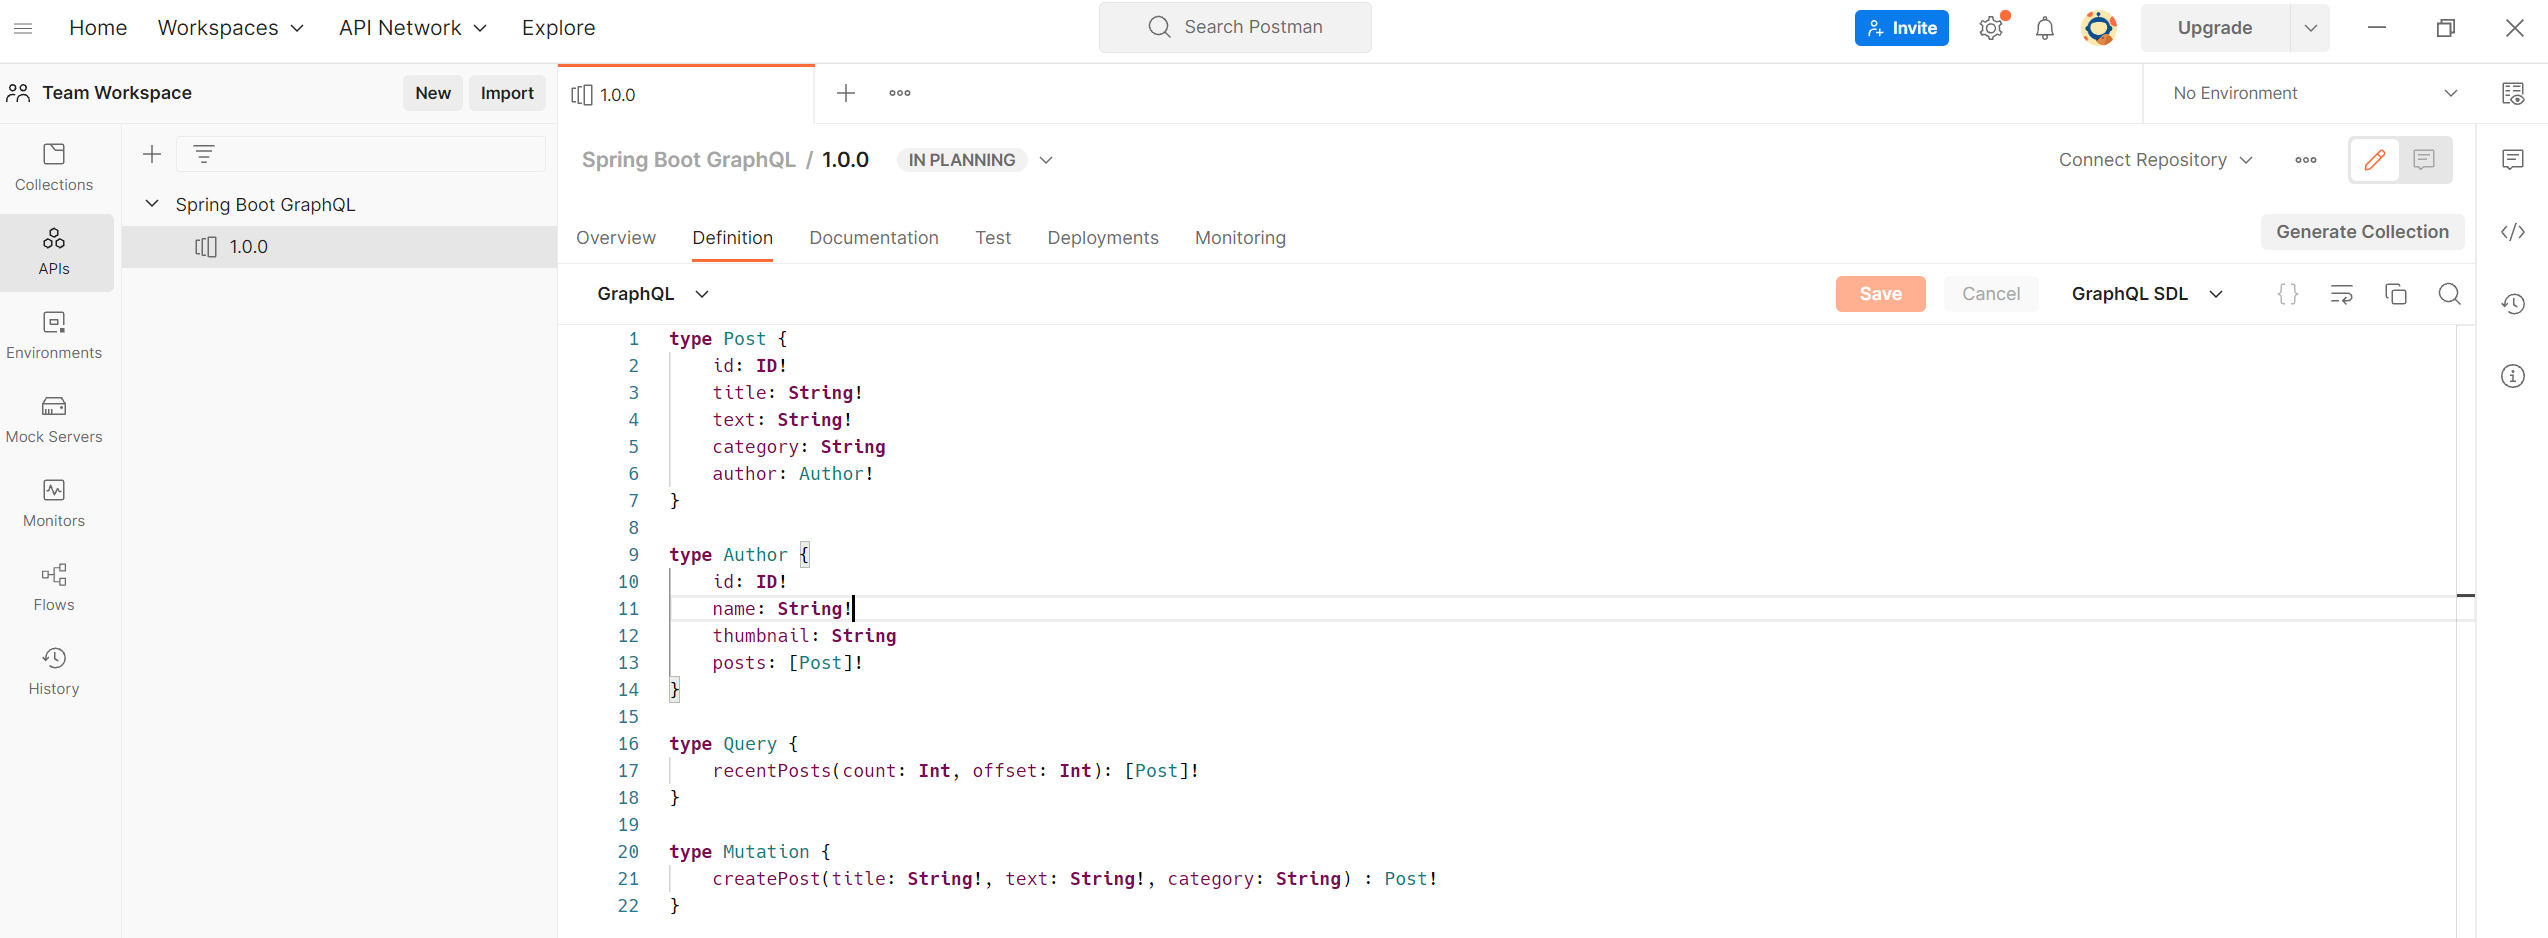Image resolution: width=2548 pixels, height=938 pixels.
Task: Place cursor on 'type Mutation' line
Action: pyautogui.click(x=749, y=852)
